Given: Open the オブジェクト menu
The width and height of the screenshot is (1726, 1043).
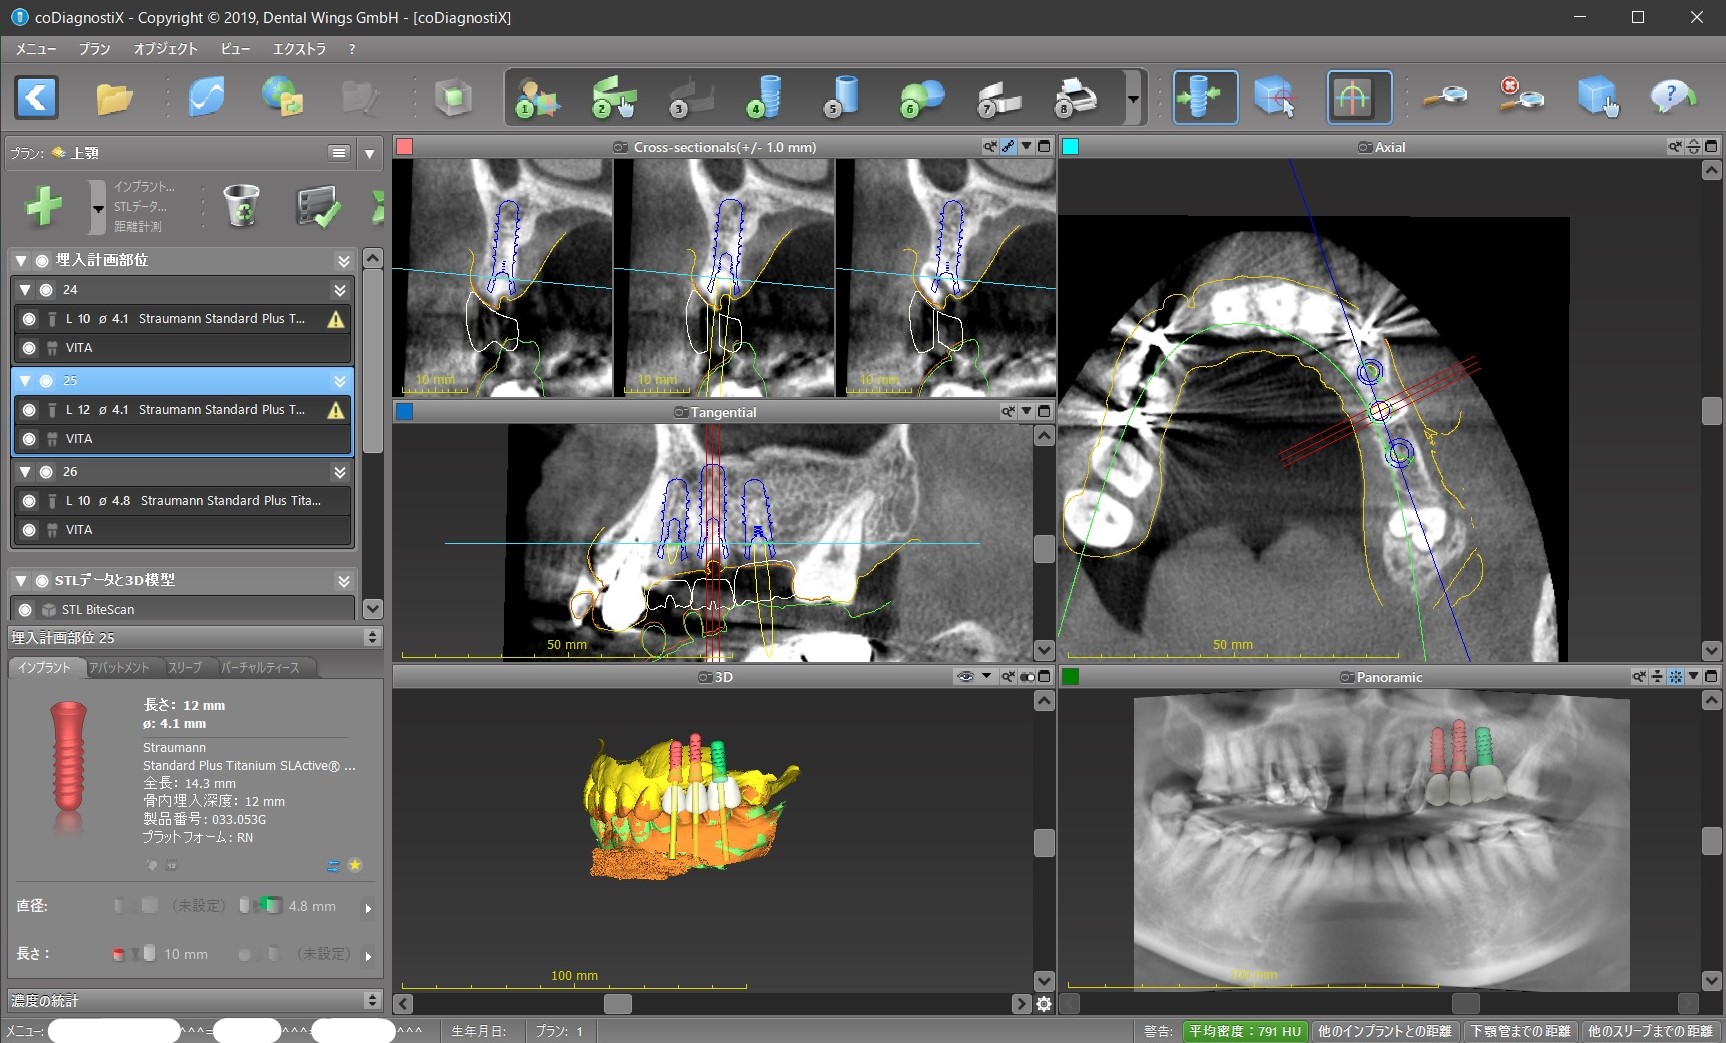Looking at the screenshot, I should pyautogui.click(x=165, y=48).
